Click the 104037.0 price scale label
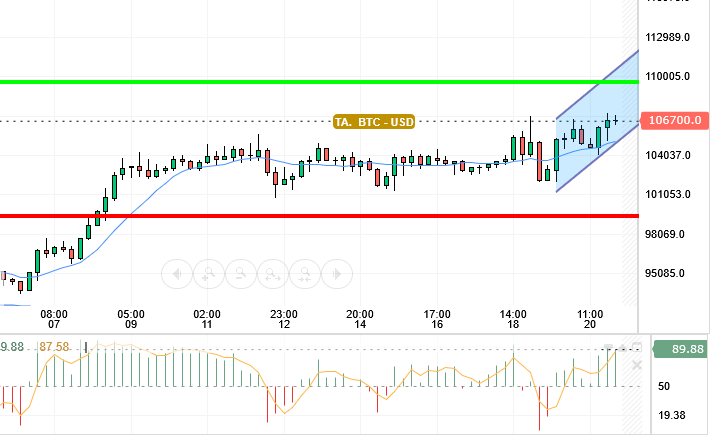The height and width of the screenshot is (435, 712). click(668, 155)
